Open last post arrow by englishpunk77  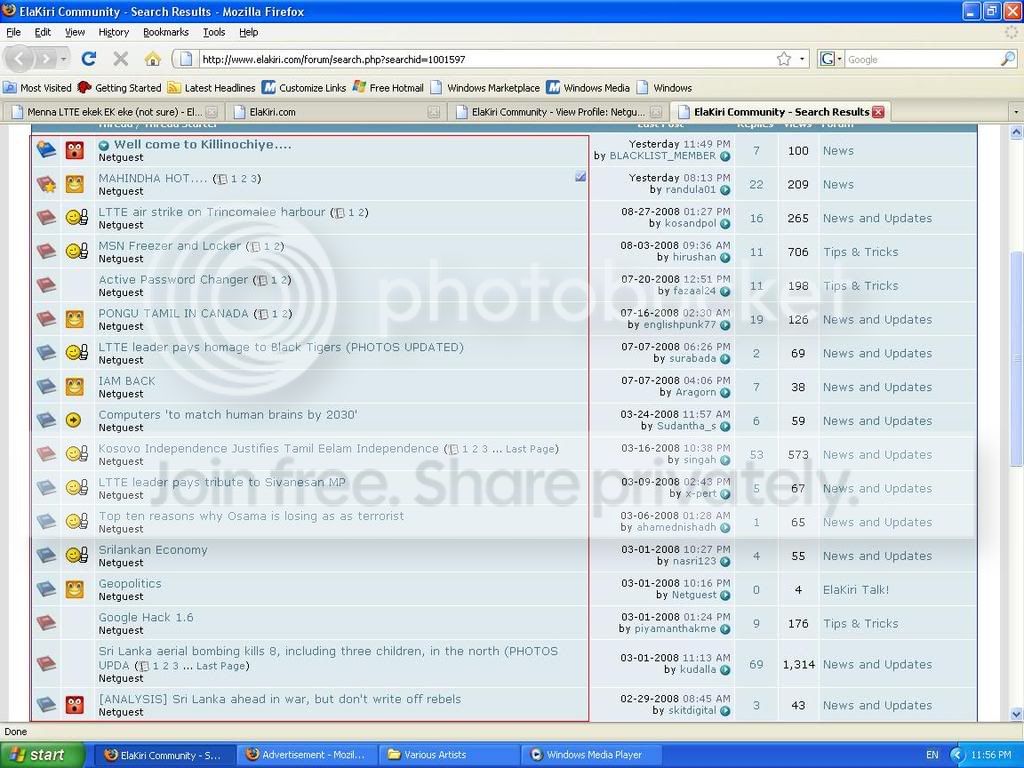tap(725, 325)
